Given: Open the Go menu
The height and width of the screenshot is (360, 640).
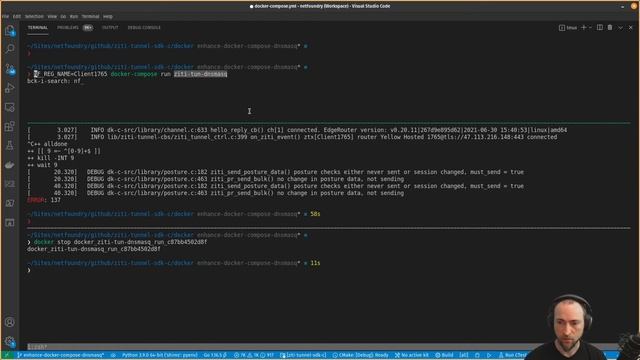Looking at the screenshot, I should click(x=63, y=16).
